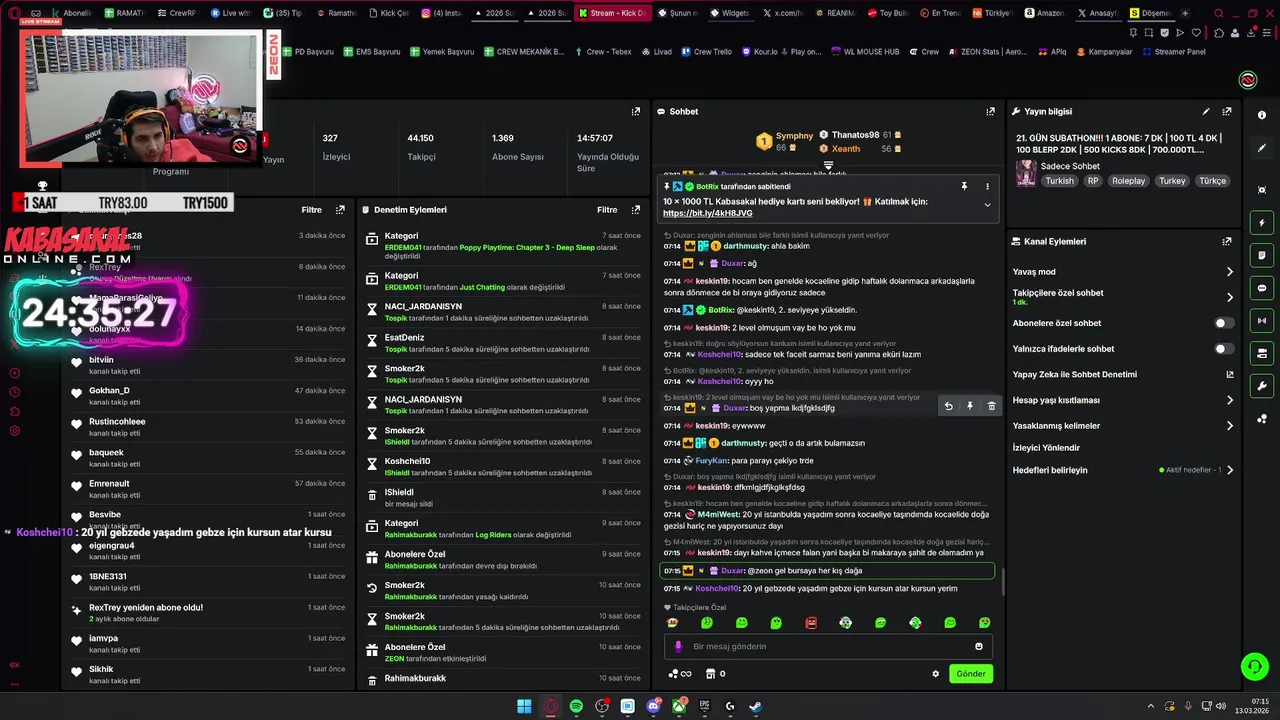Pop out the Denetim Eylemleri panel
1280x720 pixels.
pyautogui.click(x=636, y=210)
